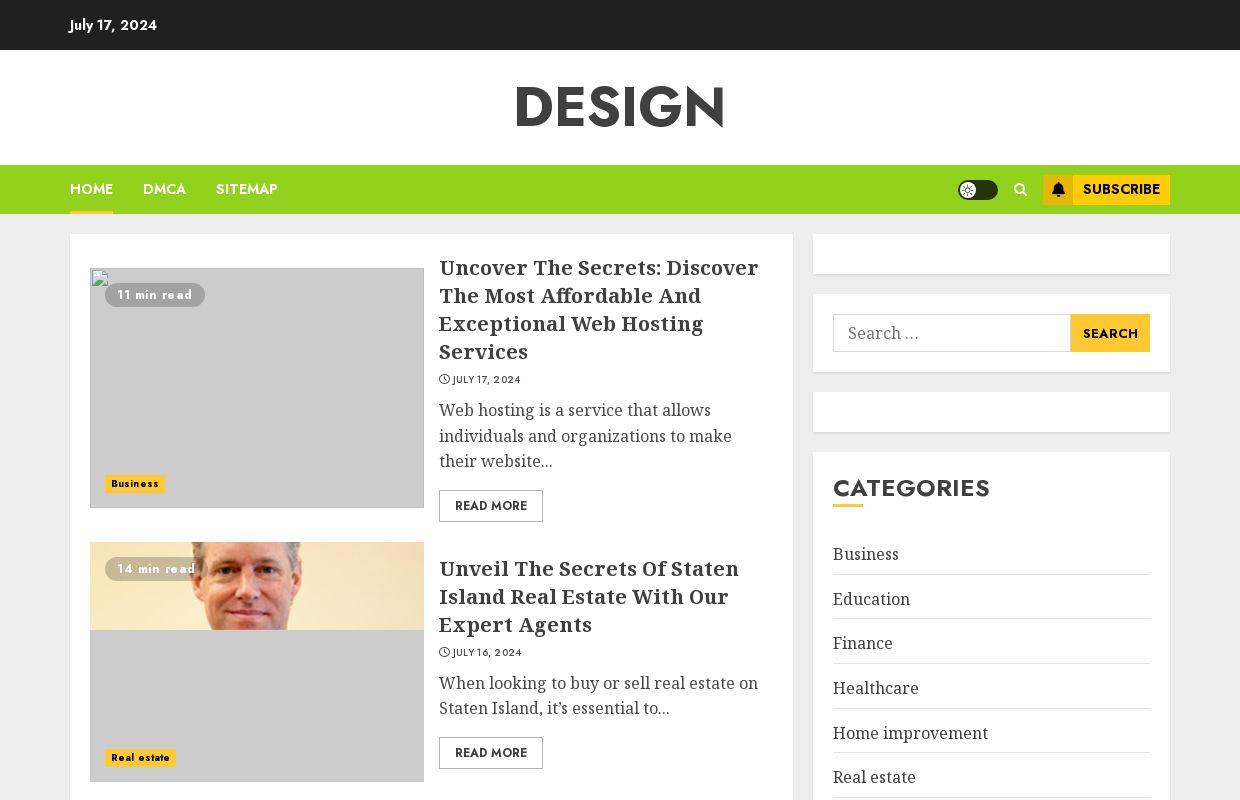Click the 11 min read label

click(x=154, y=295)
